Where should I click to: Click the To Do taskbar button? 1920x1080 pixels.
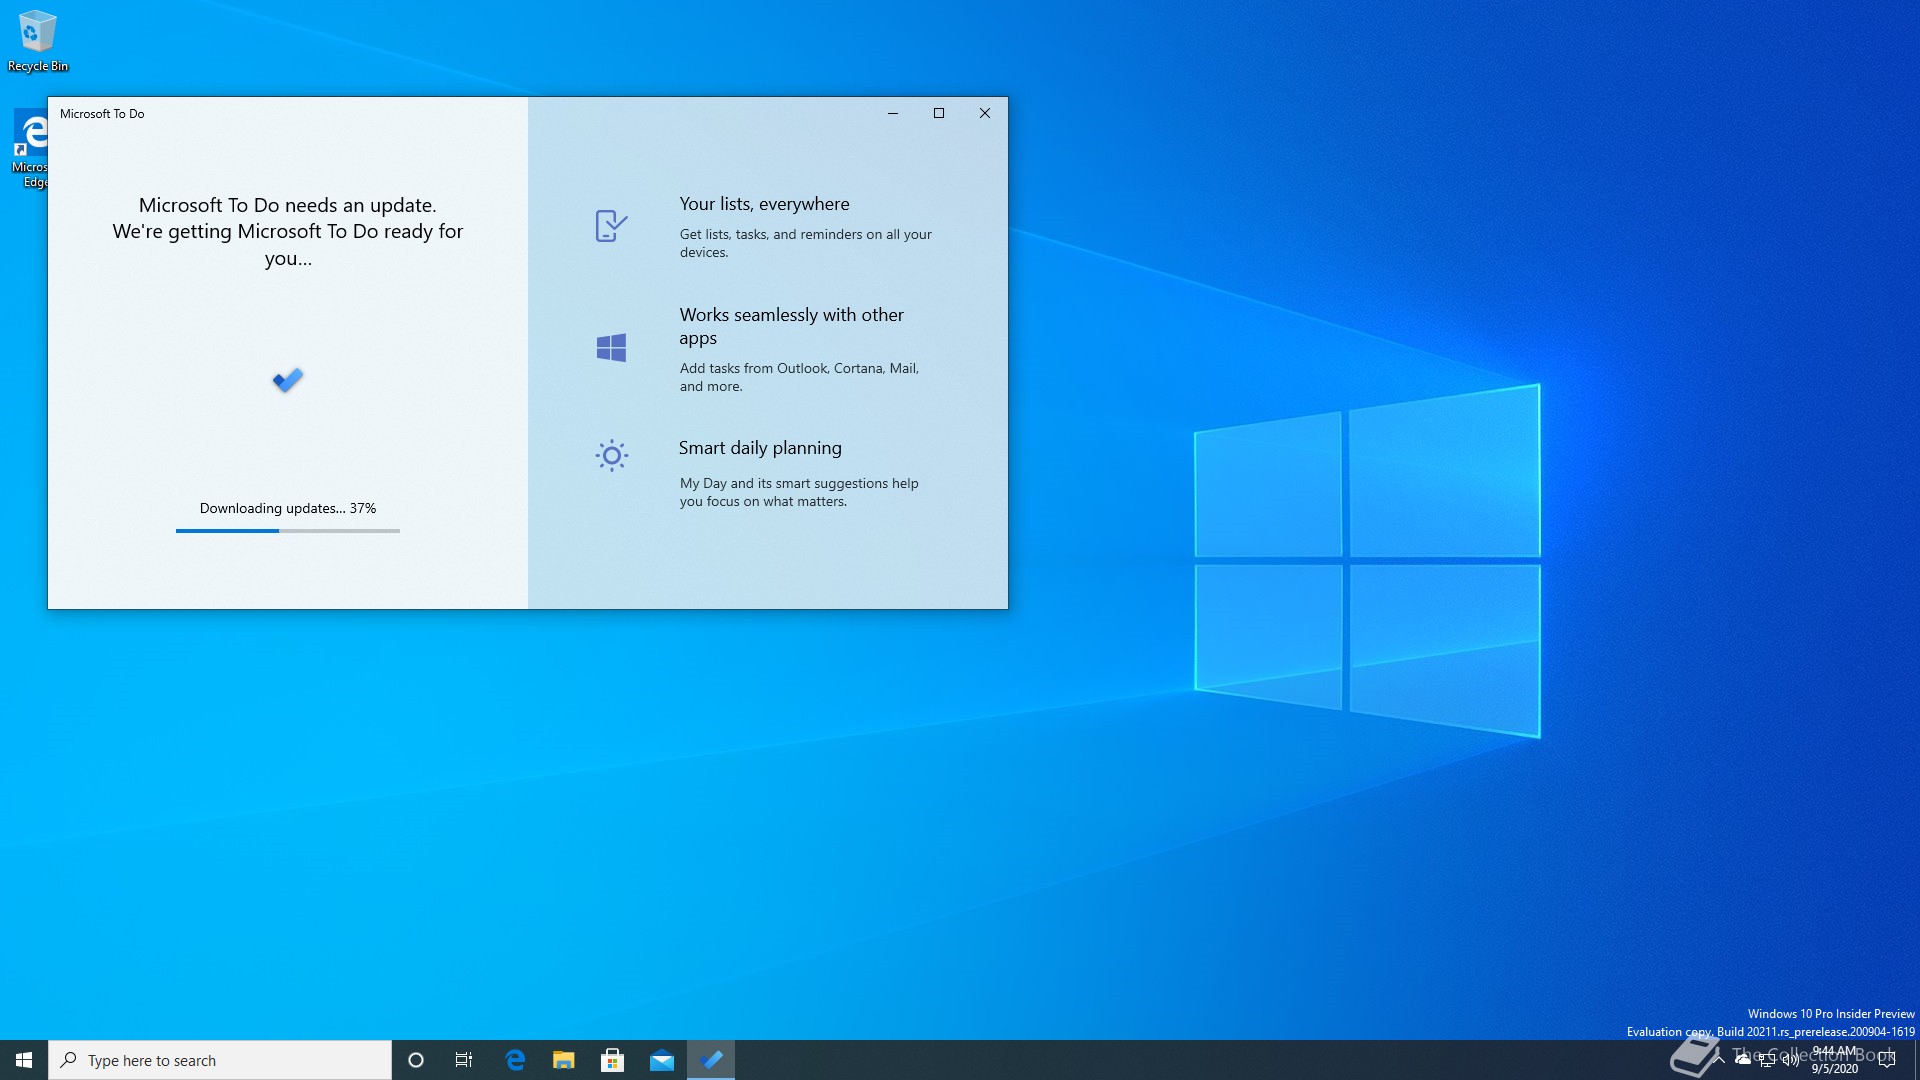(x=711, y=1060)
